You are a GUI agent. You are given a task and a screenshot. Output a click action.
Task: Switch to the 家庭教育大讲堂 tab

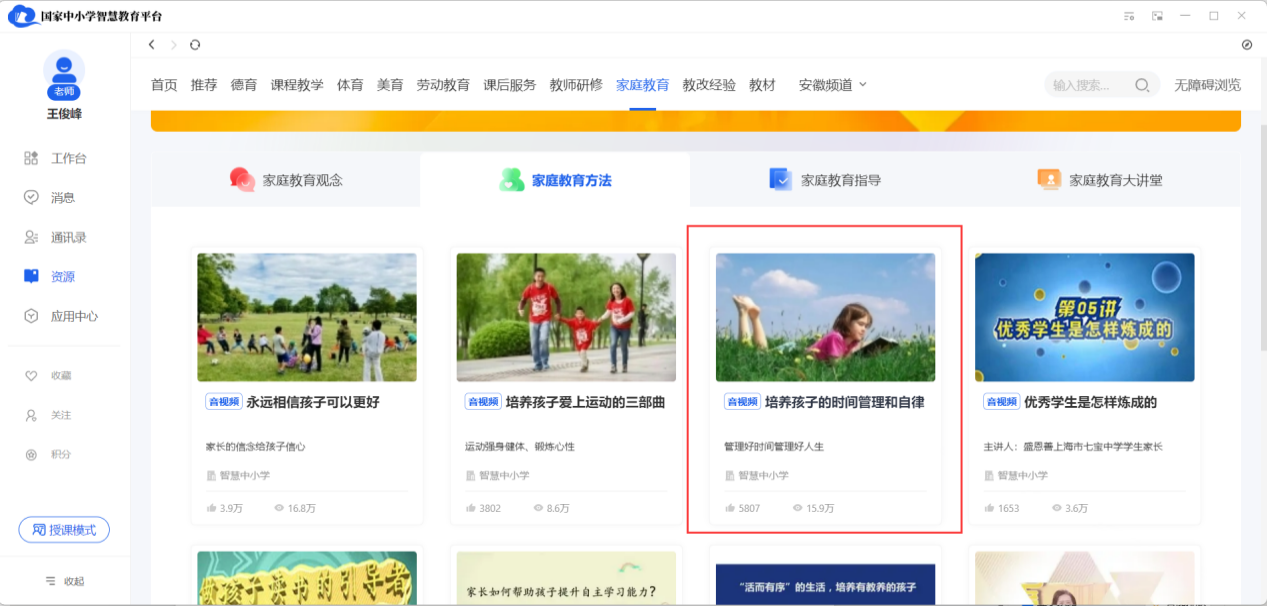pos(1100,180)
